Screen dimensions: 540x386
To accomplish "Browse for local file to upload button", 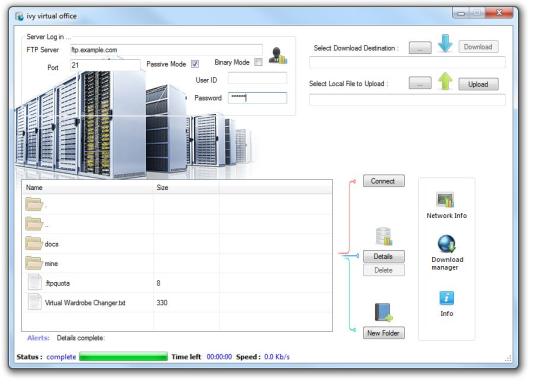I will 420,83.
